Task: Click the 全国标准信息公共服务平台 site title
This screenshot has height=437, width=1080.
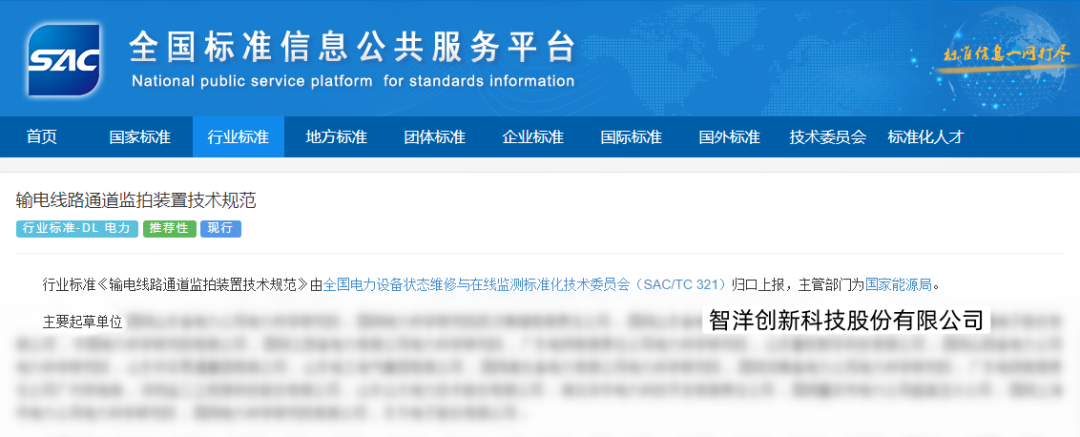Action: pyautogui.click(x=352, y=48)
